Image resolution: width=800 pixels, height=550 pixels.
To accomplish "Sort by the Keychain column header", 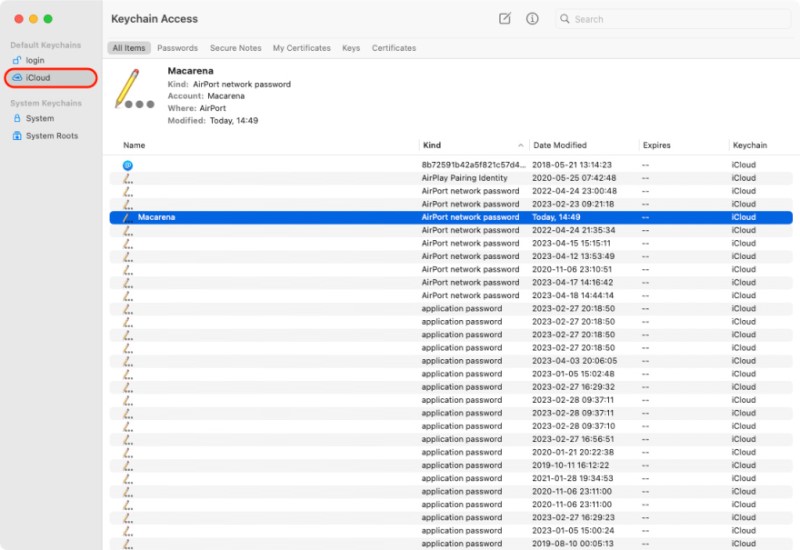I will pos(749,145).
